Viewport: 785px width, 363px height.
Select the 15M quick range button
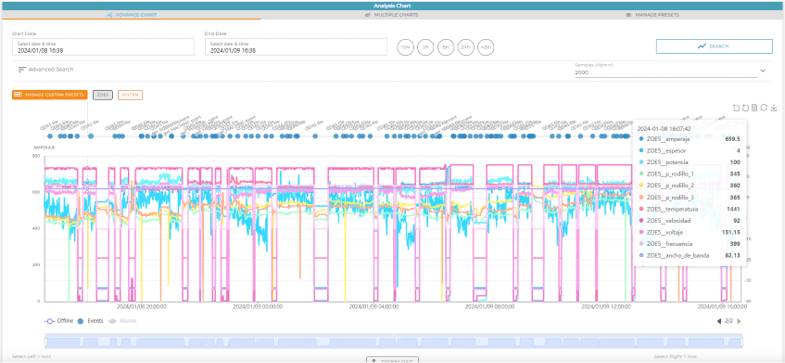pos(406,47)
